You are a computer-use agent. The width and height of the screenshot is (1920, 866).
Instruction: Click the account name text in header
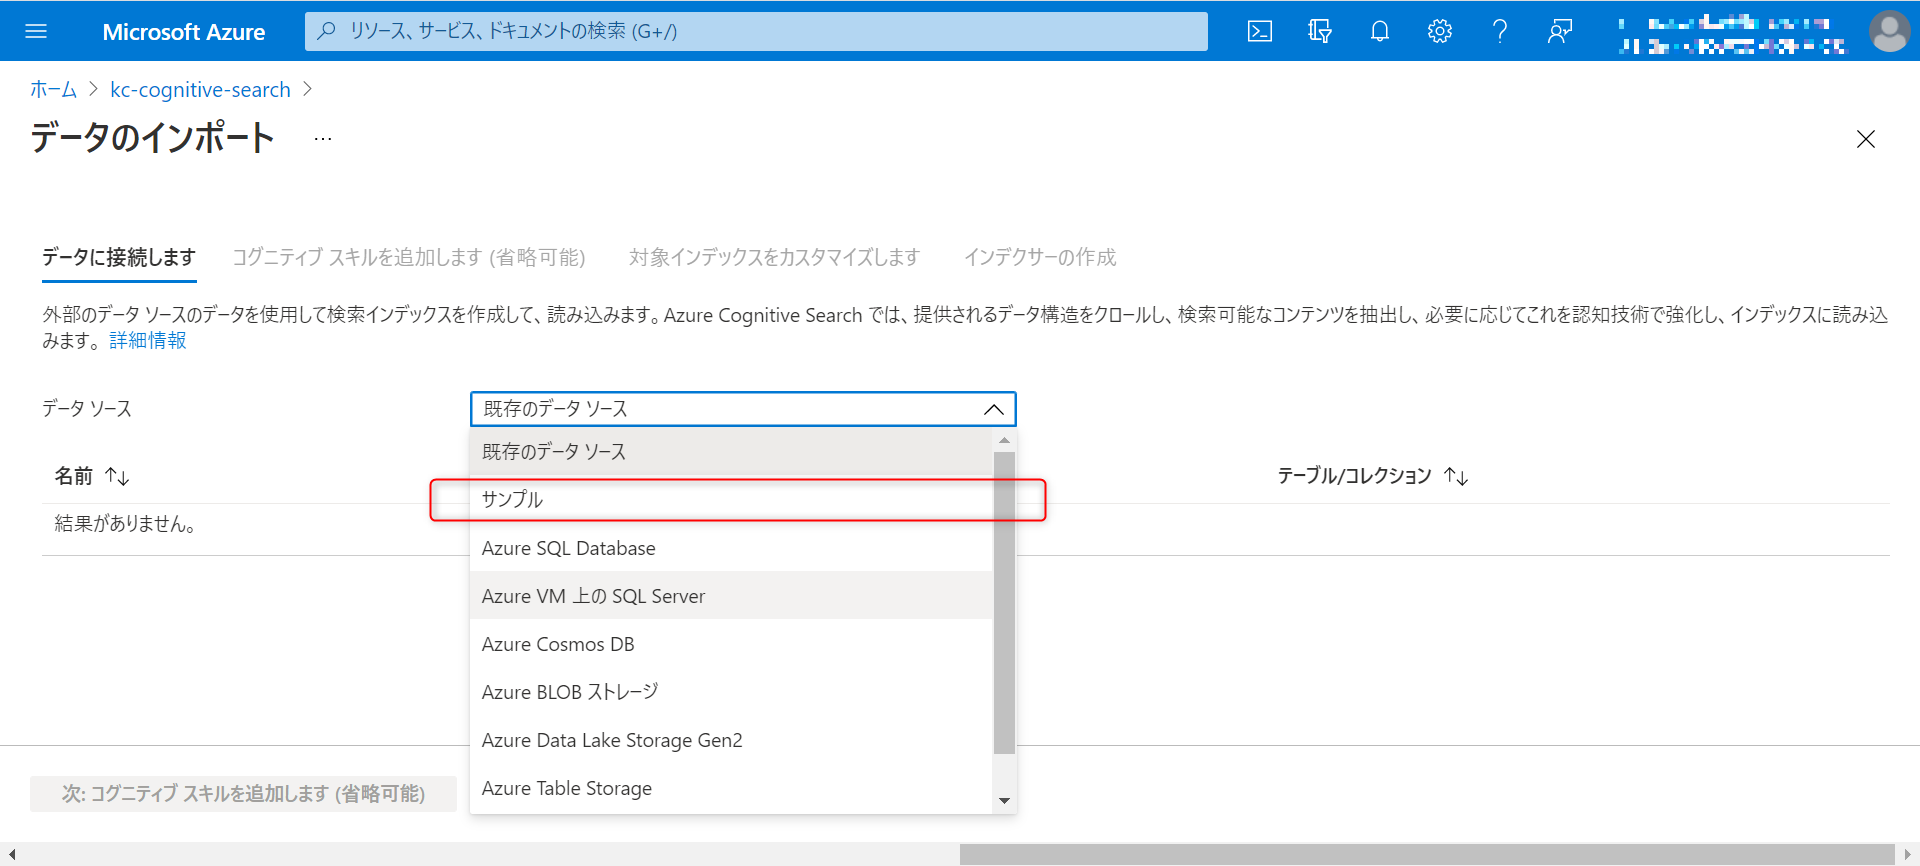pos(1732,33)
